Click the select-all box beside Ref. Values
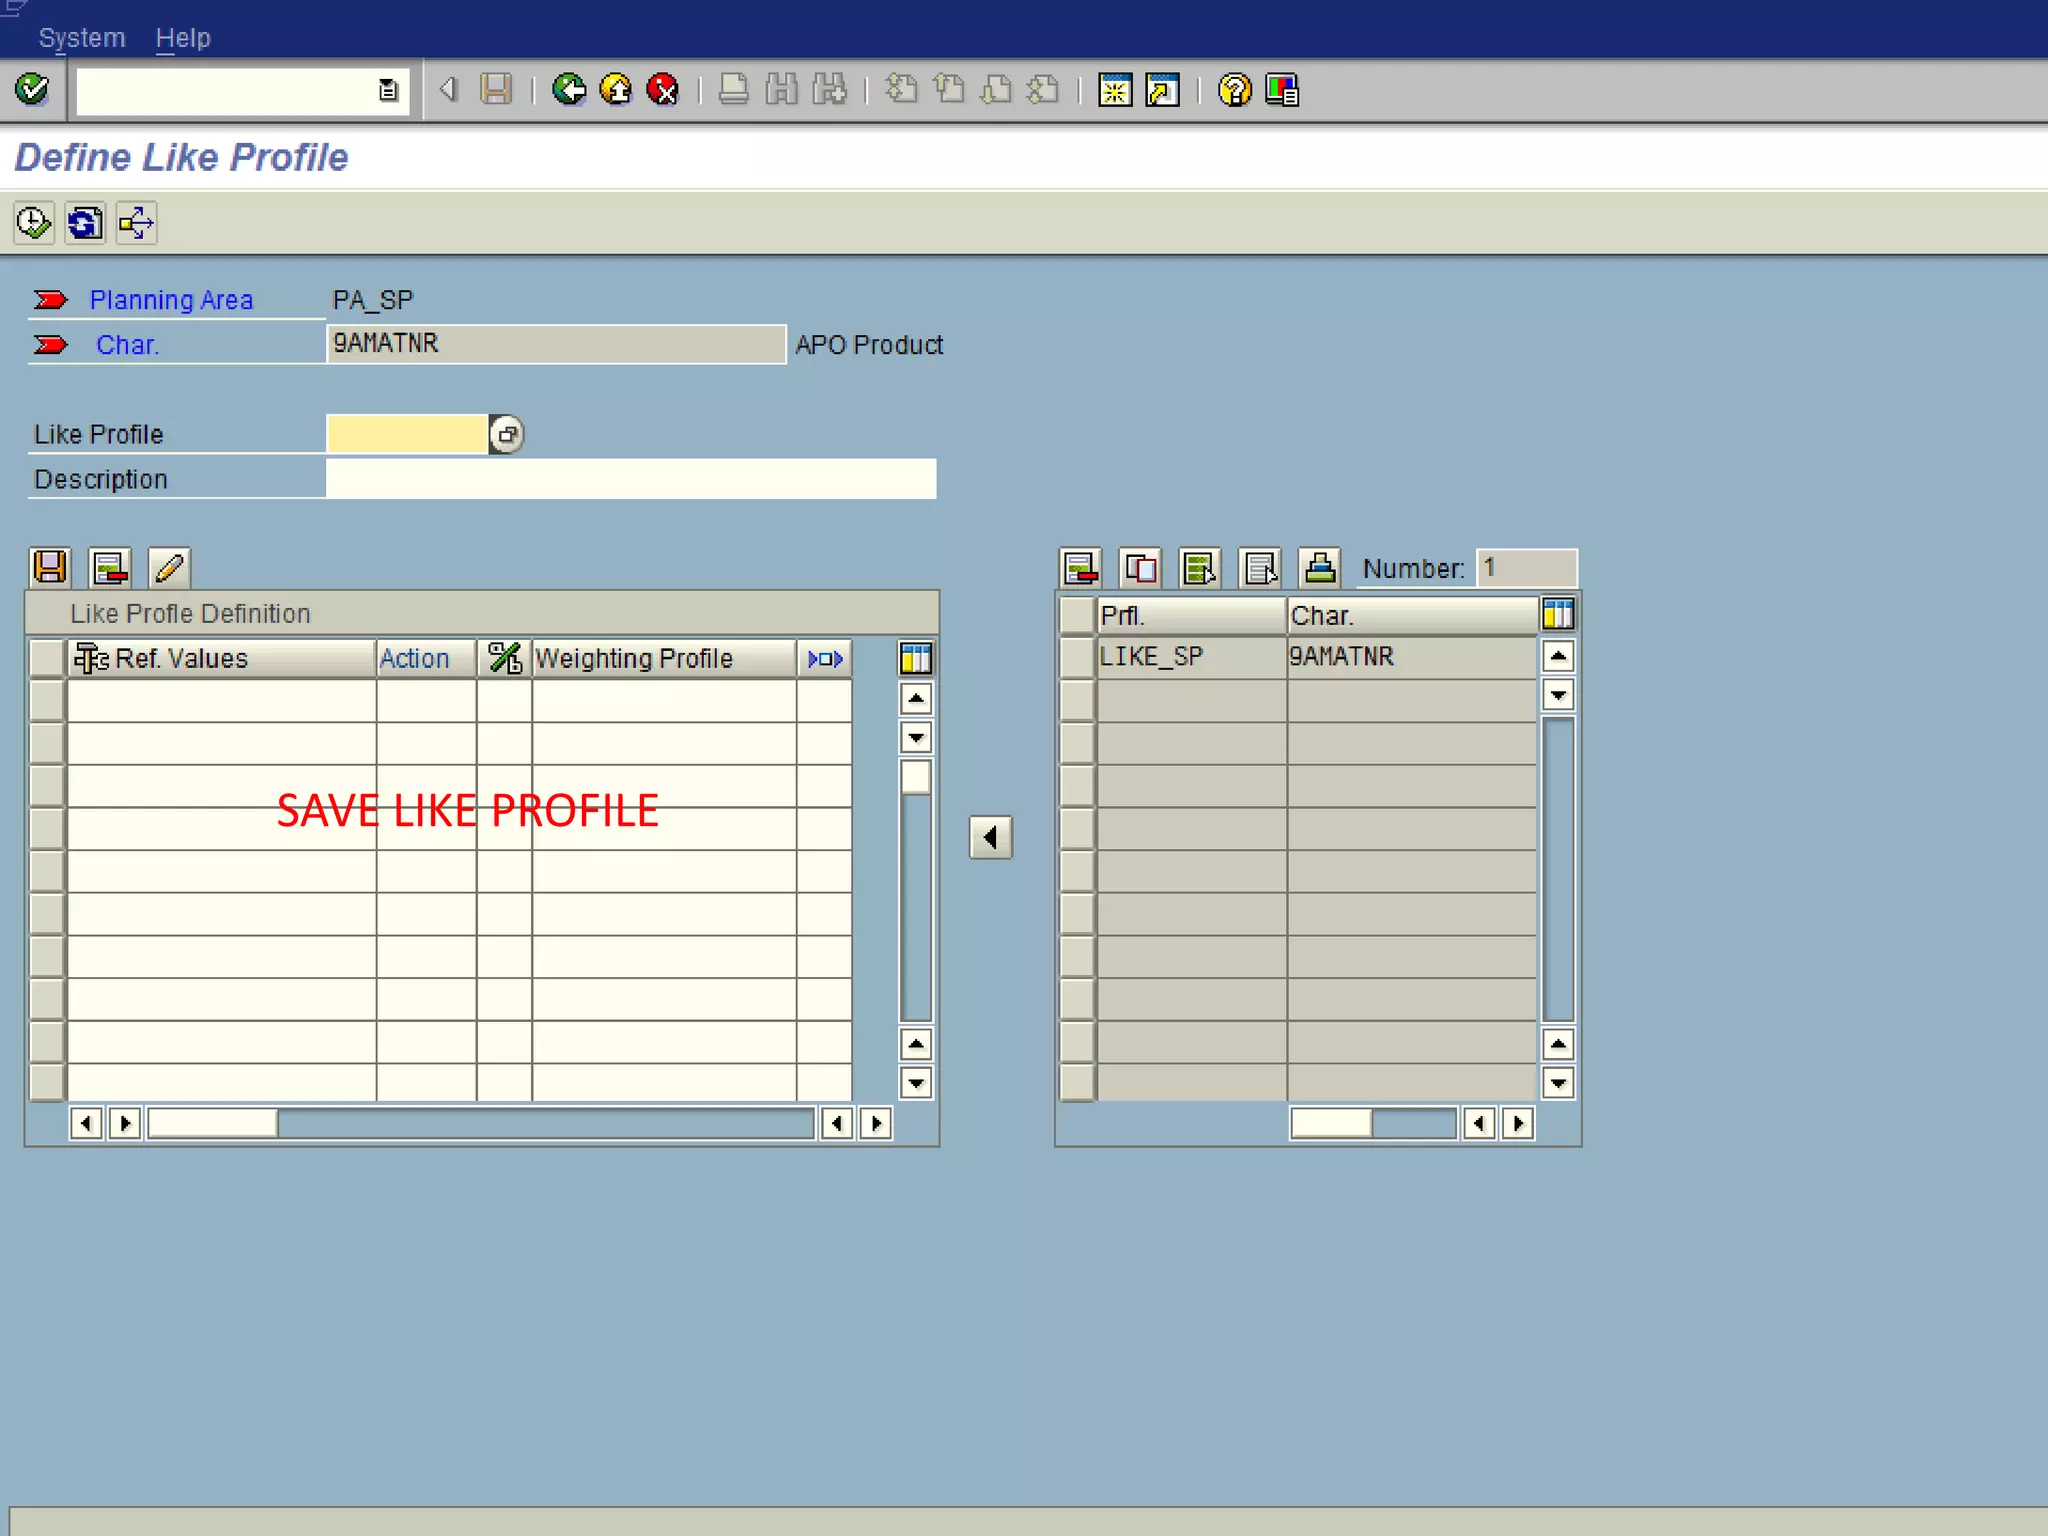Image resolution: width=2048 pixels, height=1536 pixels. pyautogui.click(x=47, y=658)
